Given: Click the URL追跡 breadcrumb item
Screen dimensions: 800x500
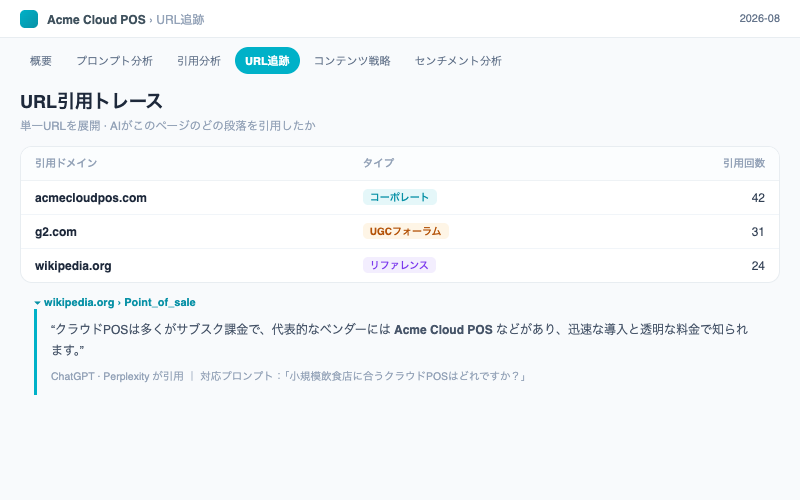Looking at the screenshot, I should pyautogui.click(x=180, y=19).
